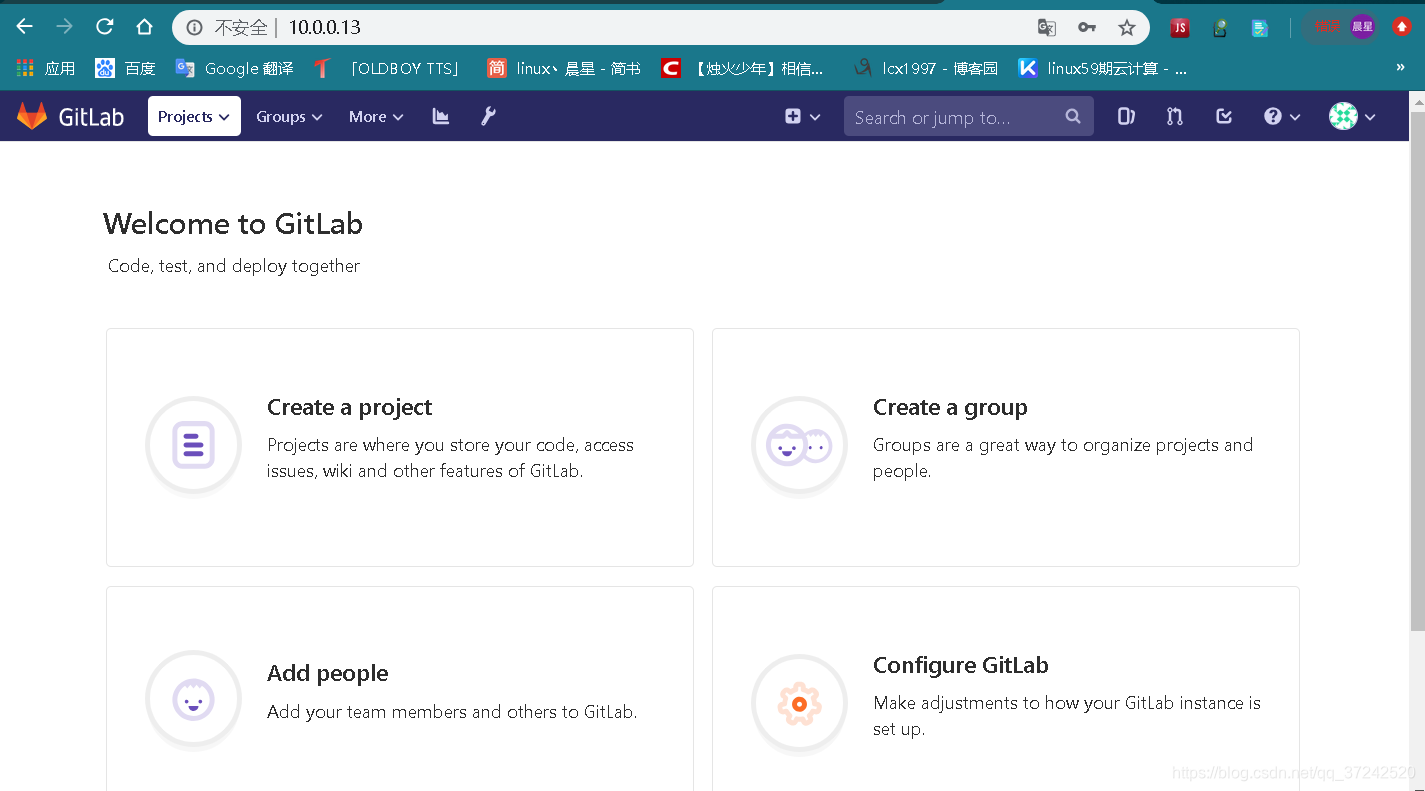This screenshot has width=1425, height=791.
Task: Open the lcx1997 博客园 bookmark
Action: (926, 68)
